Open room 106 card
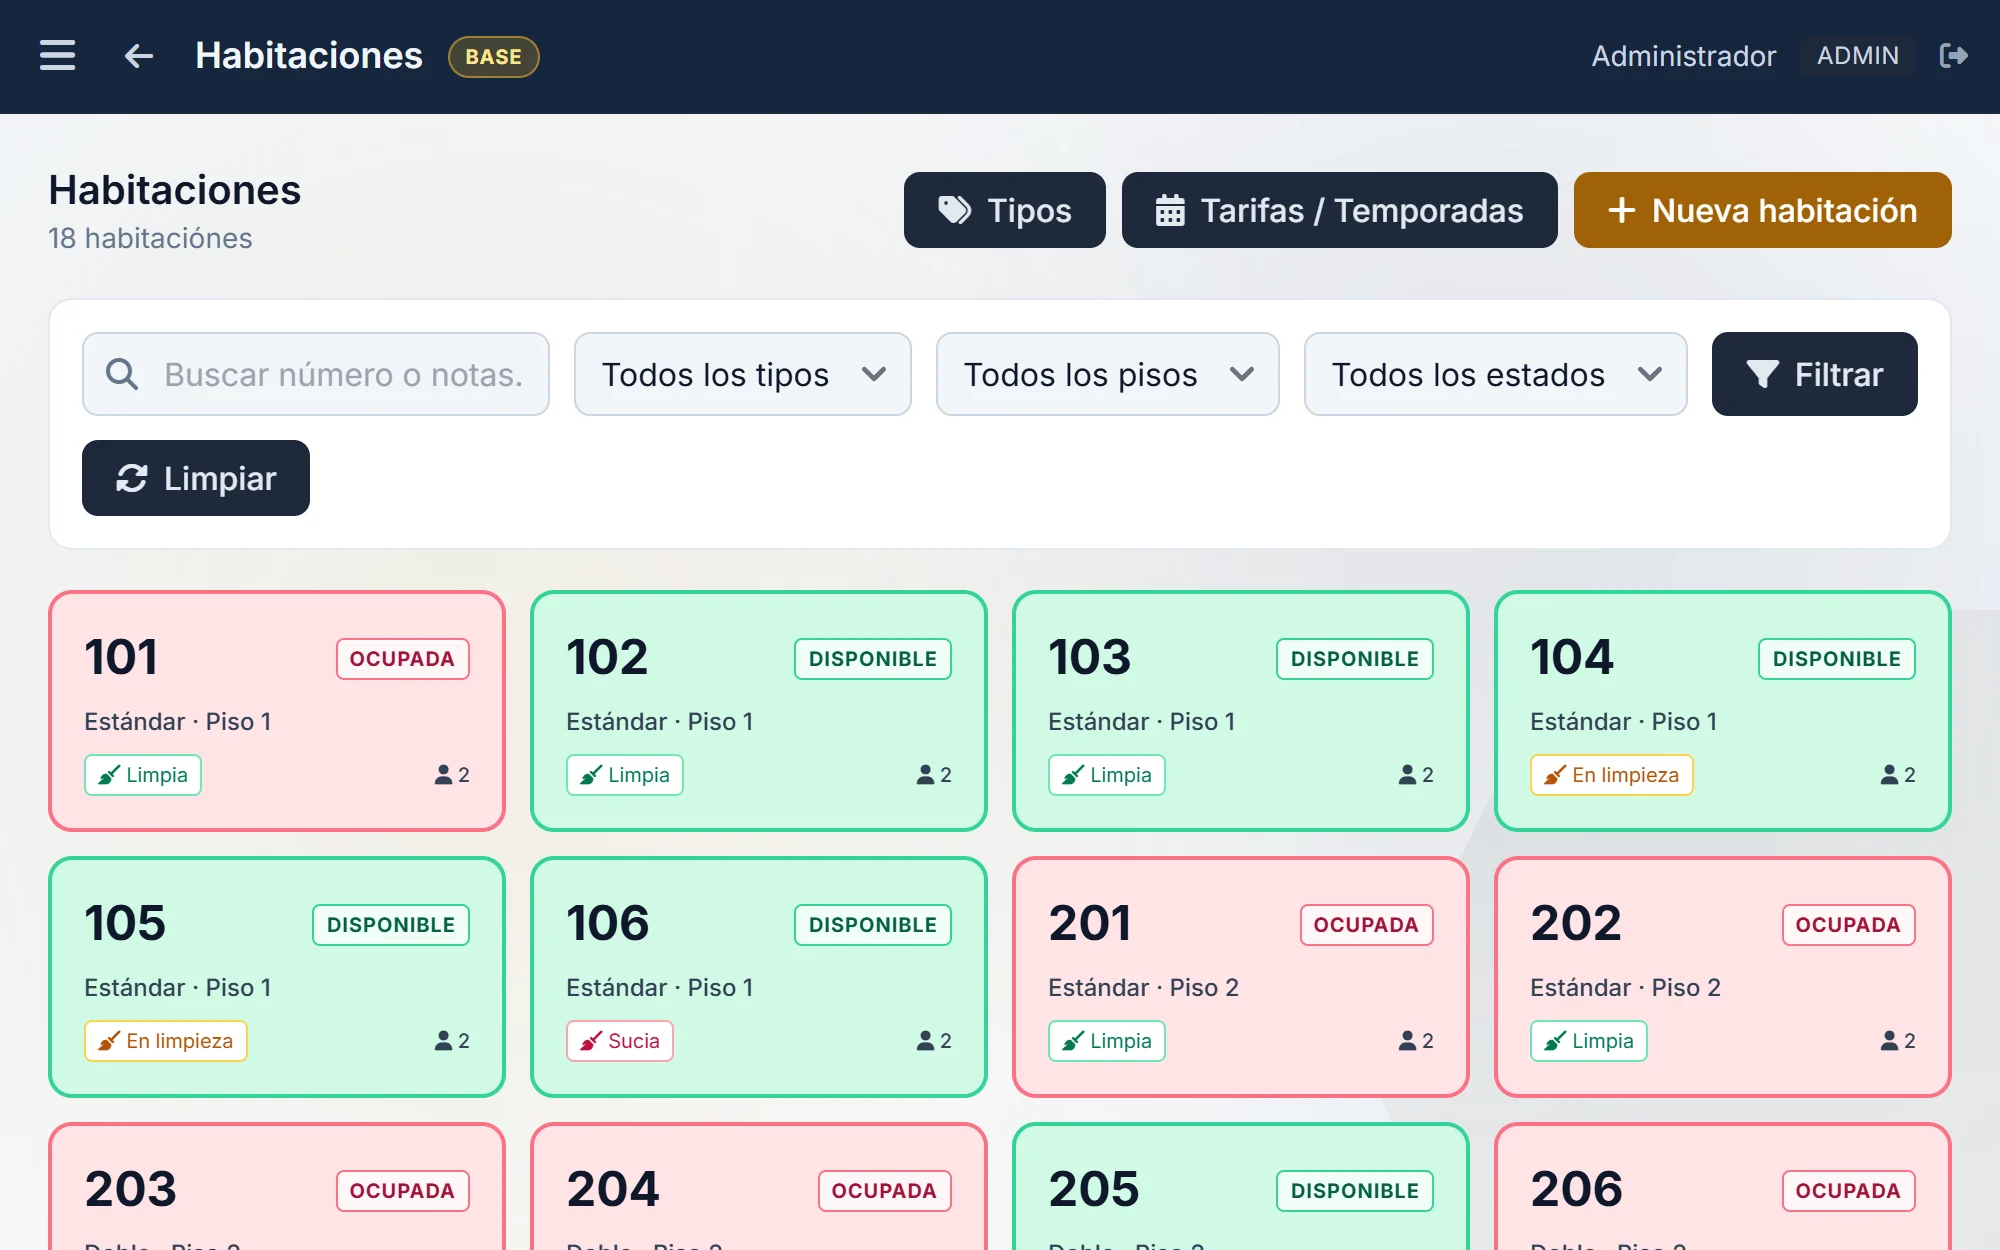 (759, 977)
